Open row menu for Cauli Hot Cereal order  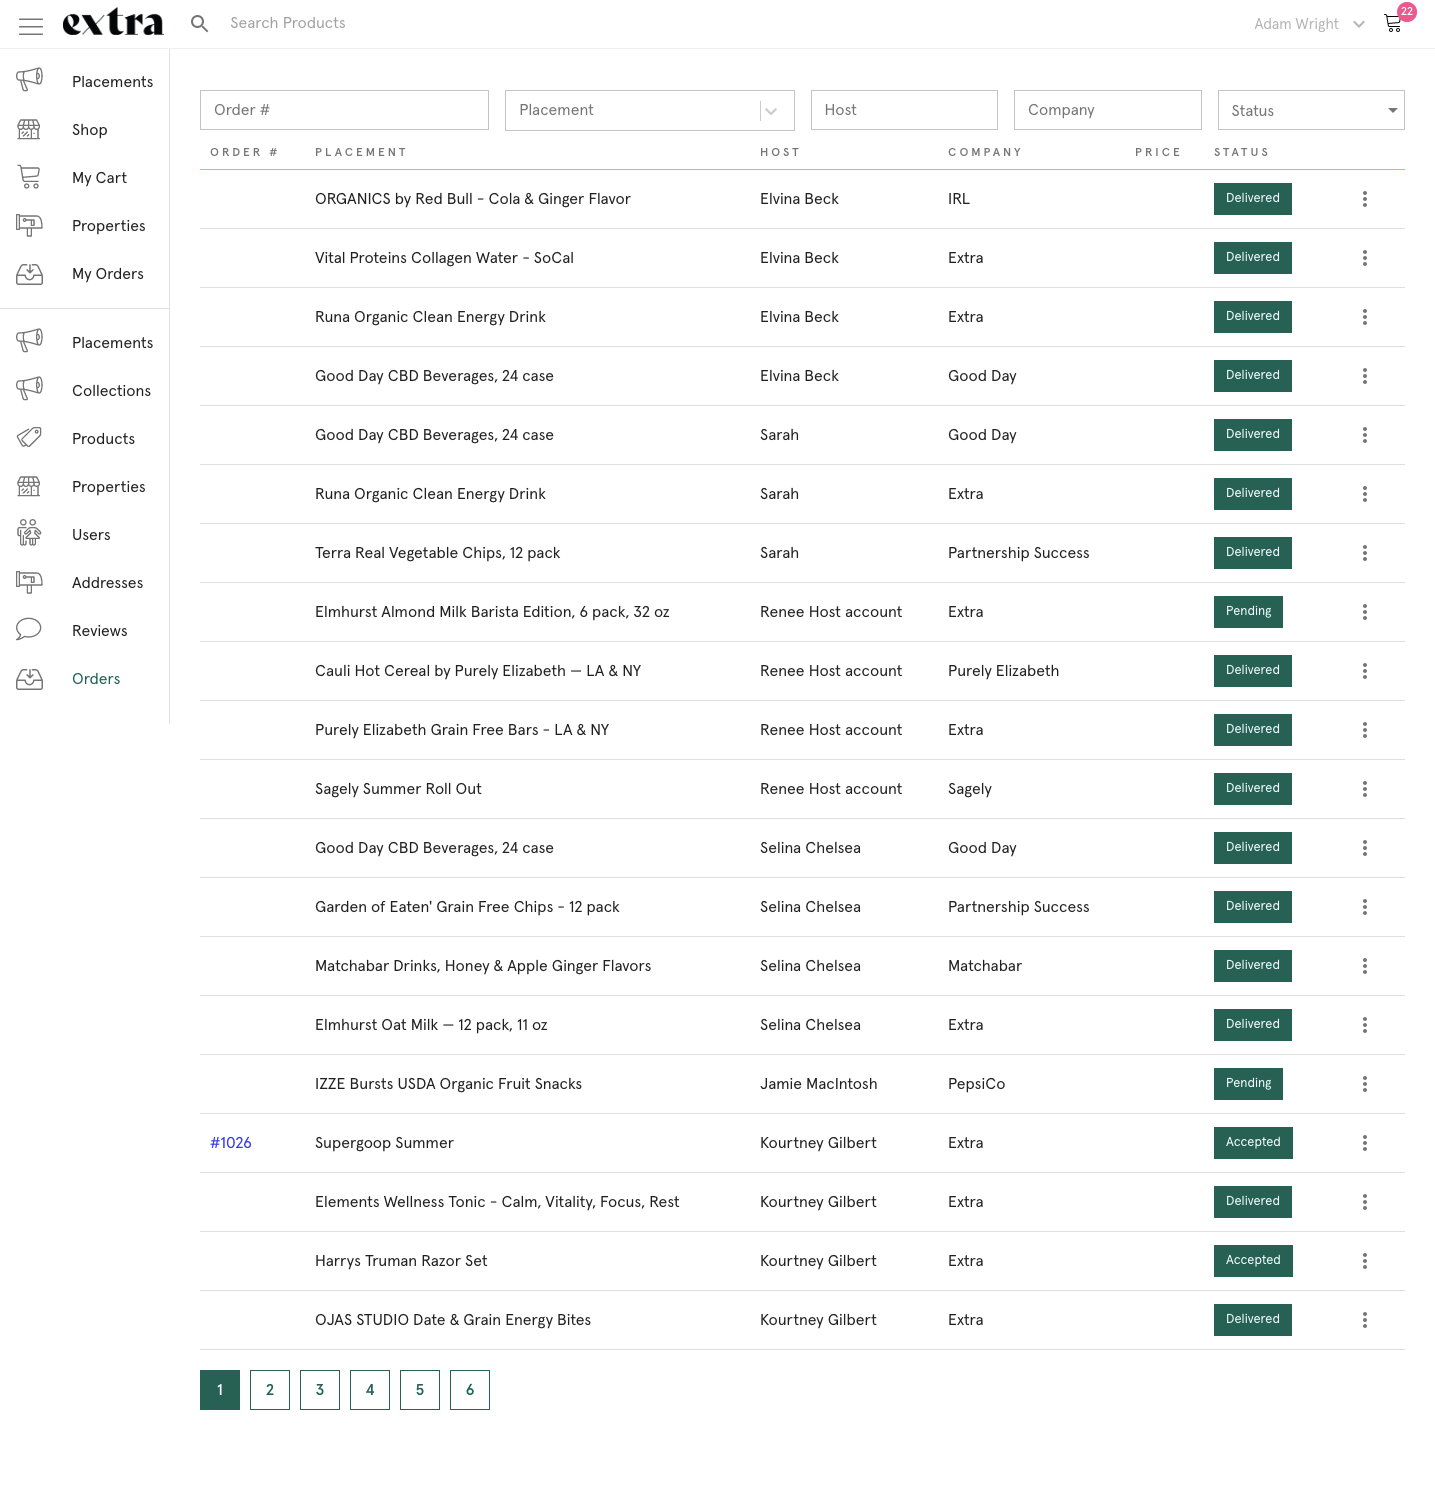1364,671
